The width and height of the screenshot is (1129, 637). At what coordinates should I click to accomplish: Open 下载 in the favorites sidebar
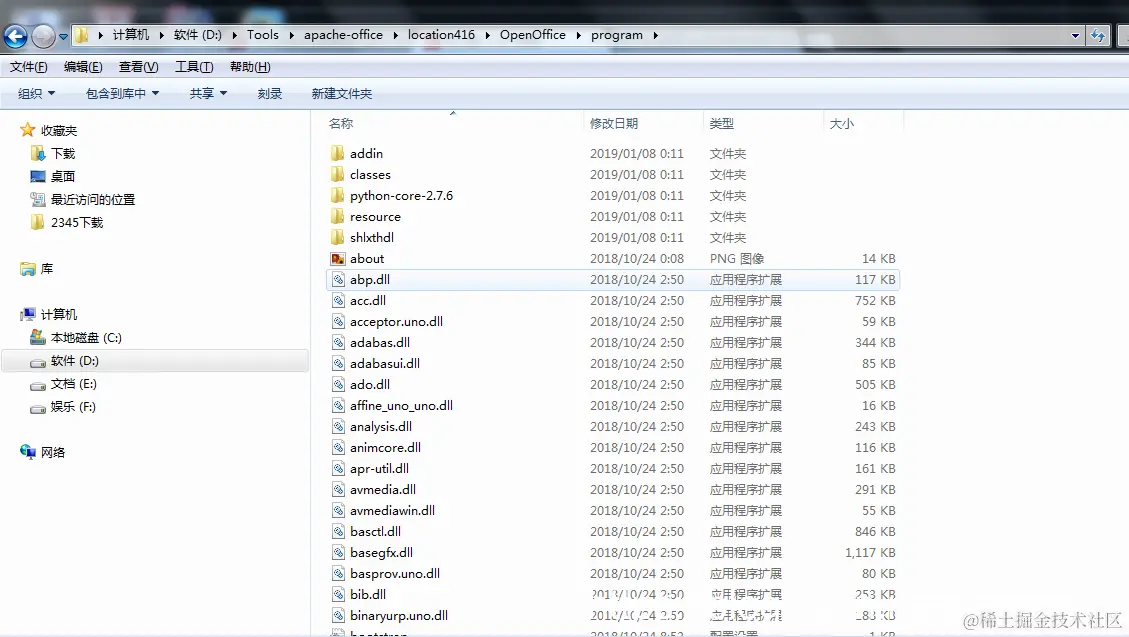click(x=63, y=153)
